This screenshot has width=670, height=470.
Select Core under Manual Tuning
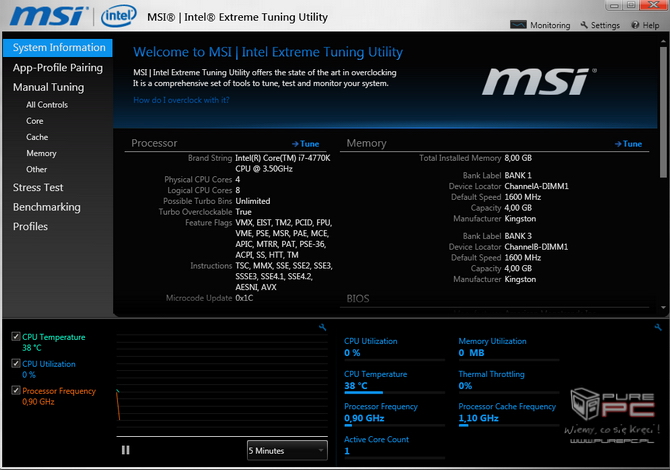(35, 121)
